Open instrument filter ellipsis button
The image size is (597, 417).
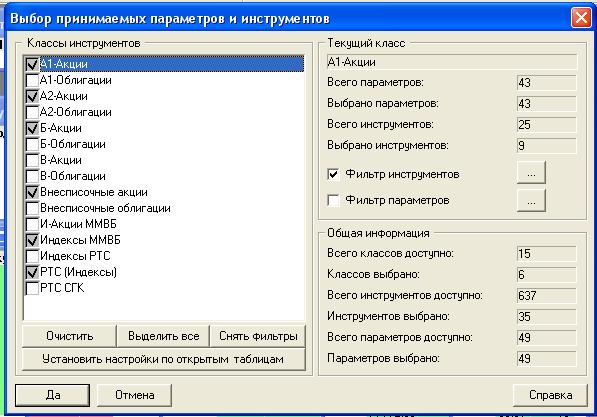(x=531, y=173)
